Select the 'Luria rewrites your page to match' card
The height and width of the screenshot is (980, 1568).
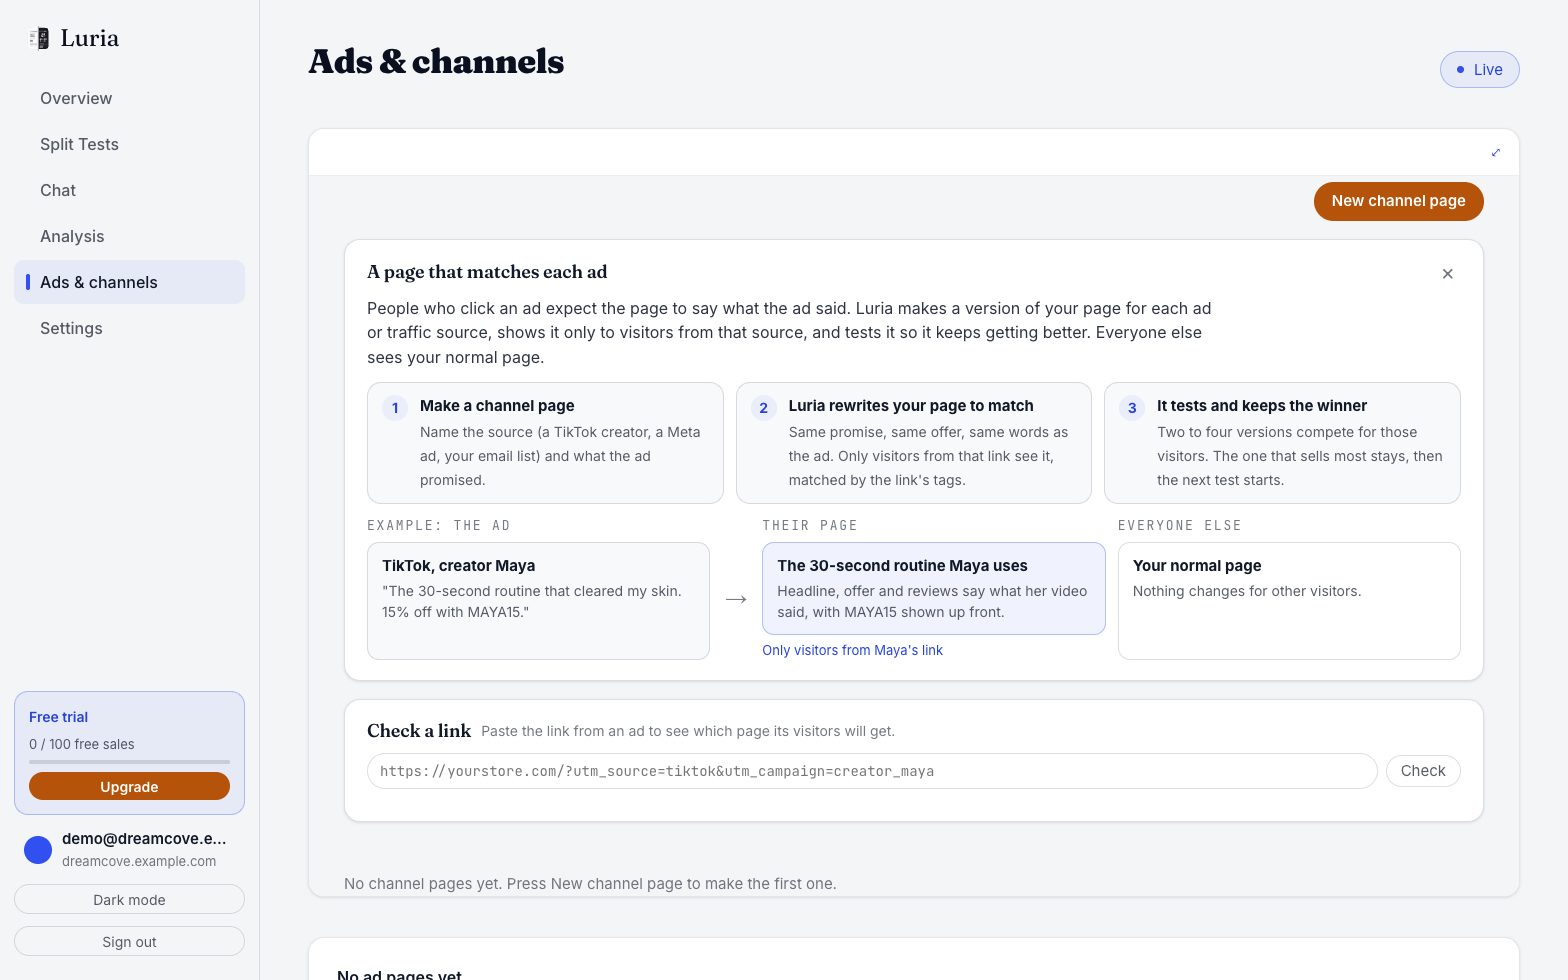[913, 443]
